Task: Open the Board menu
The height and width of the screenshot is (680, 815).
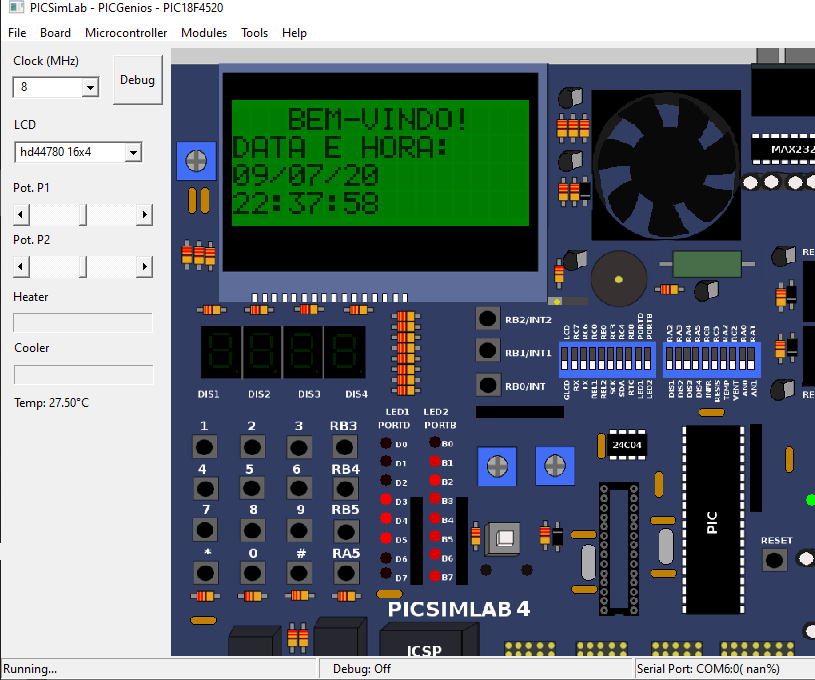Action: coord(55,33)
